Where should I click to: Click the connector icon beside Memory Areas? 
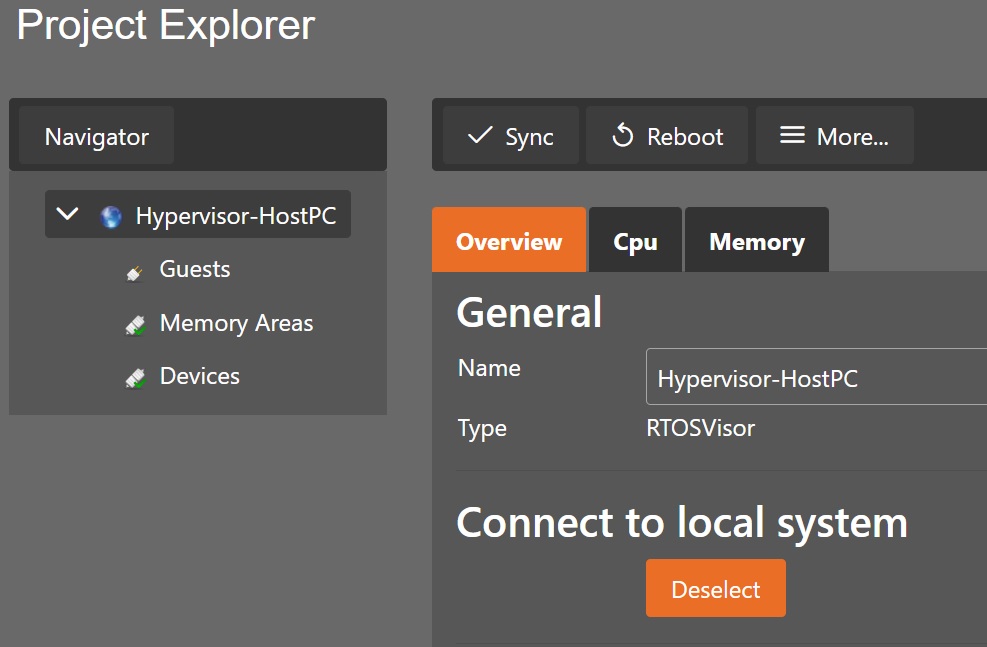134,322
